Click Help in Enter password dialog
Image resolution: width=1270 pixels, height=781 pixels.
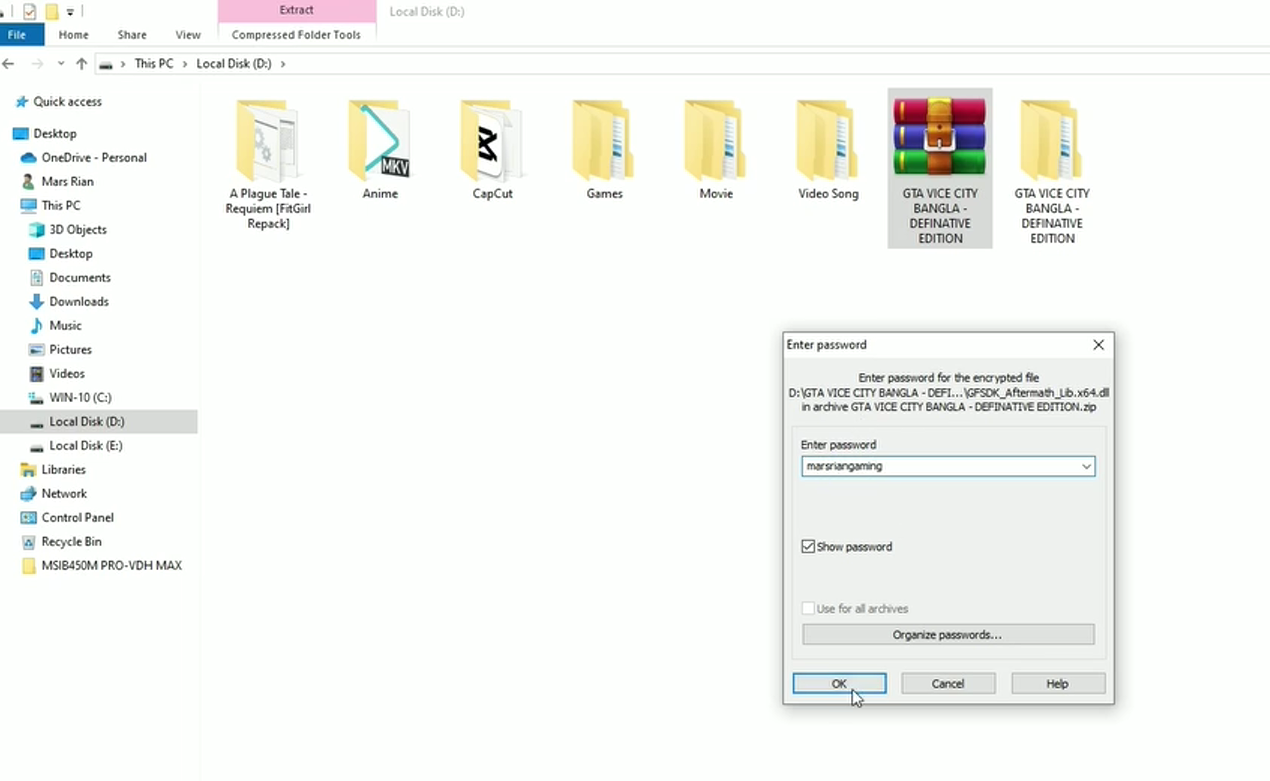pyautogui.click(x=1058, y=684)
